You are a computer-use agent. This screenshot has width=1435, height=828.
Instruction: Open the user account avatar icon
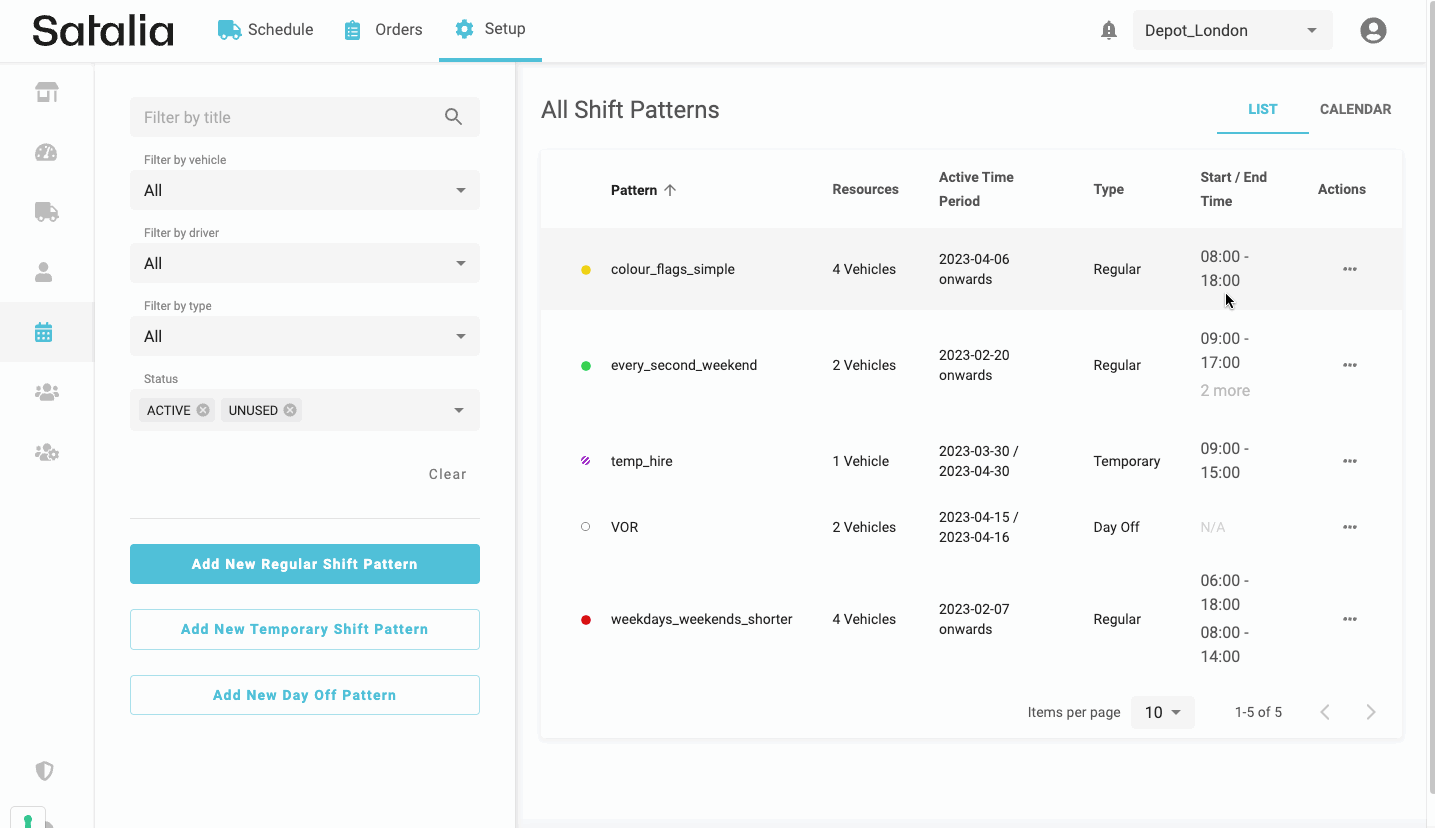1373,31
